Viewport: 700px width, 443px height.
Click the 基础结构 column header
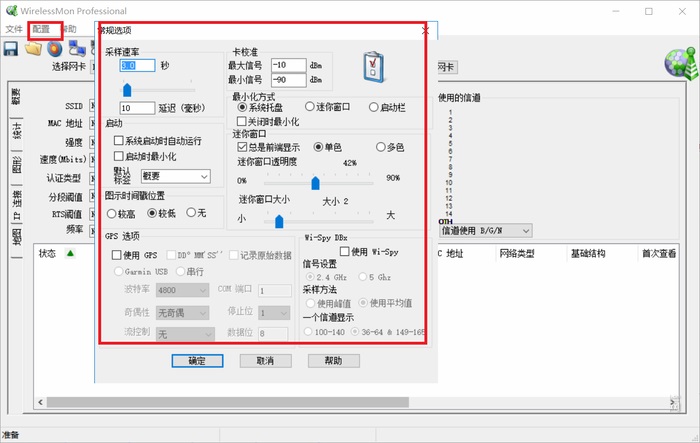pyautogui.click(x=588, y=254)
